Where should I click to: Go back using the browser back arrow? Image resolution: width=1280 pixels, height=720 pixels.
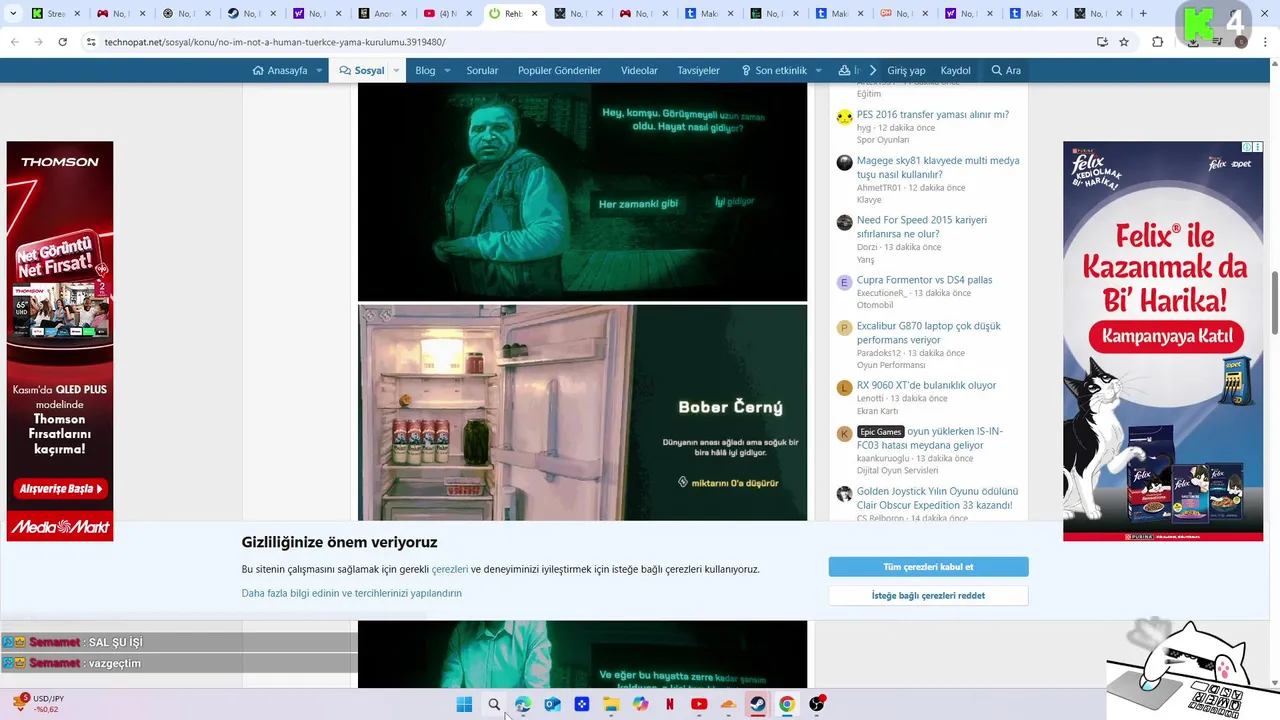(x=14, y=42)
